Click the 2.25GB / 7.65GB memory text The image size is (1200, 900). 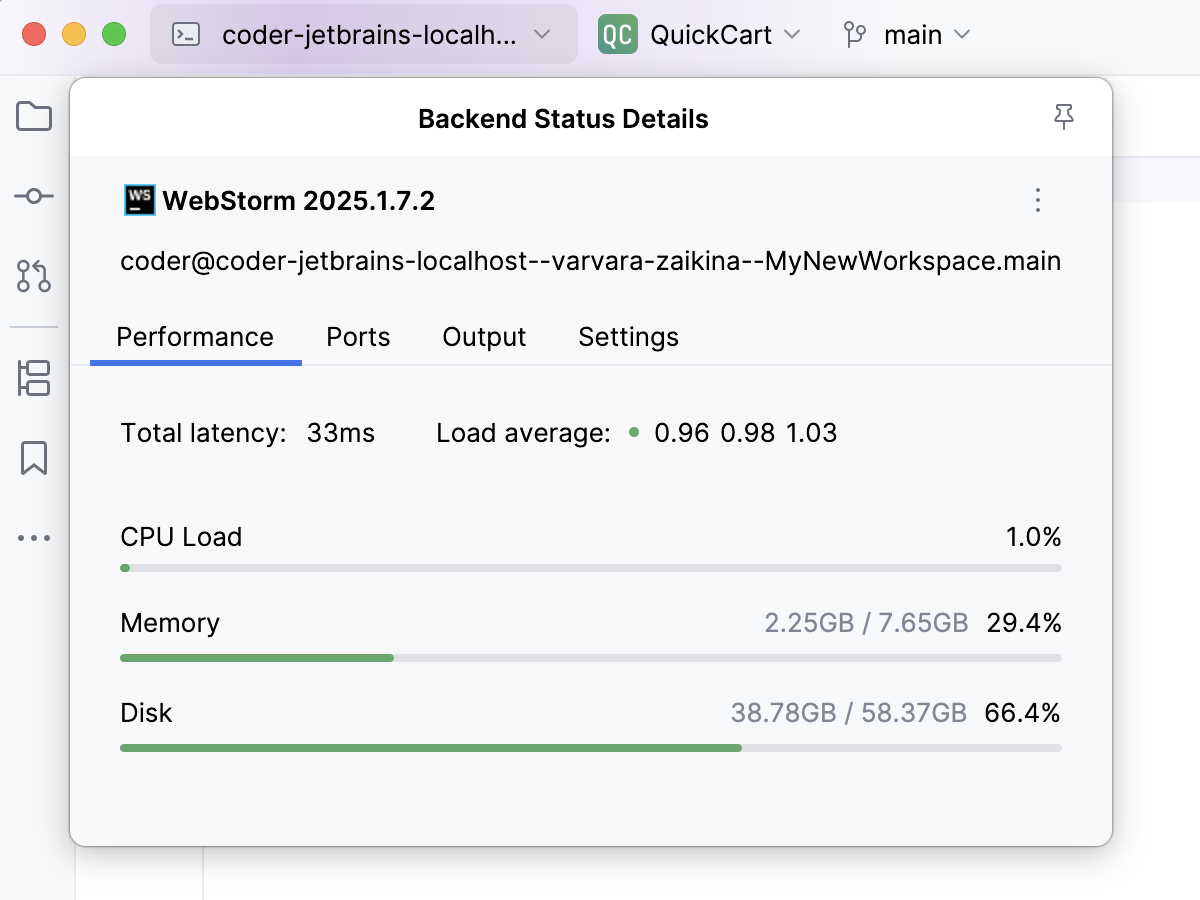867,623
